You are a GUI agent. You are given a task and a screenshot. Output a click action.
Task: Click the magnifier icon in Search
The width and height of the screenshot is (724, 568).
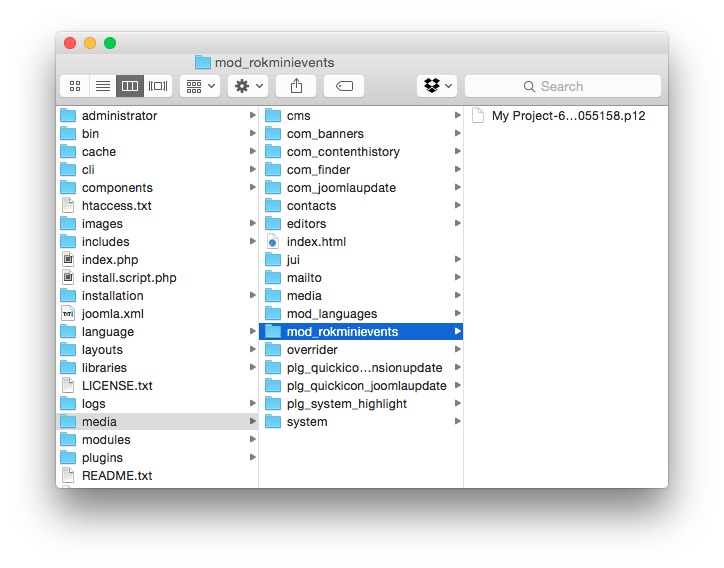coord(529,86)
